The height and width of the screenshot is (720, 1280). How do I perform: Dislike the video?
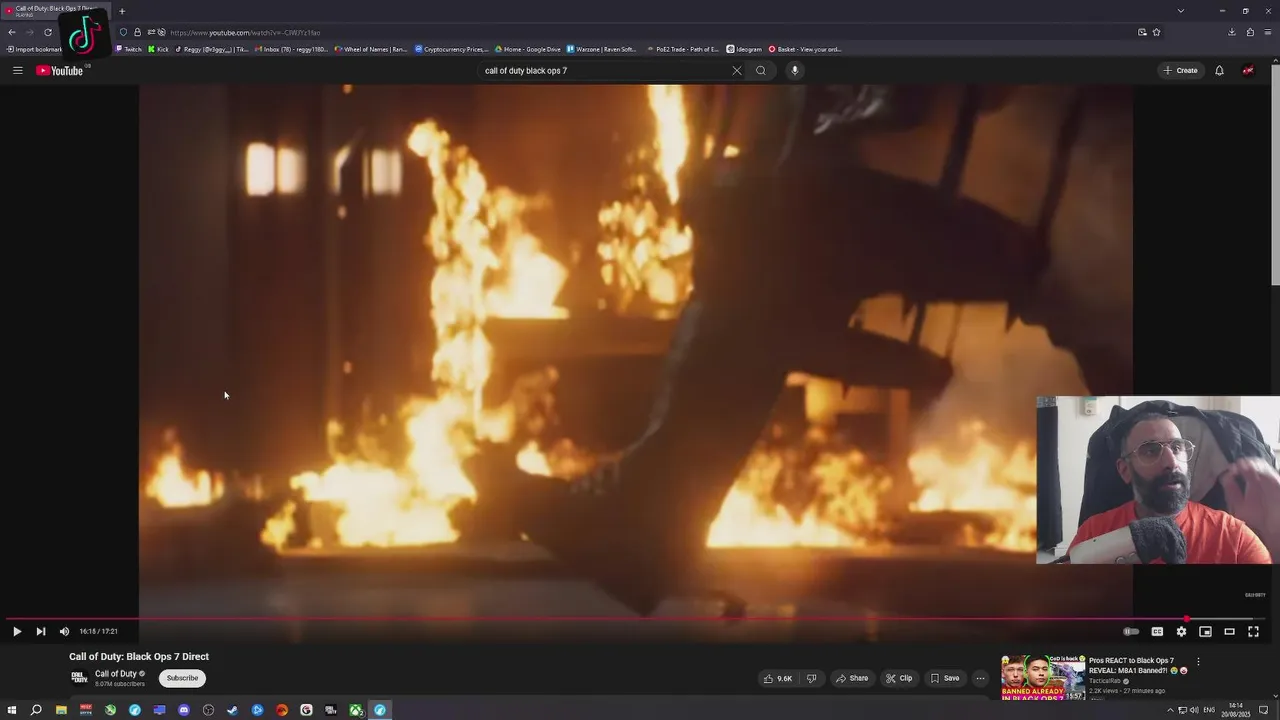[x=811, y=678]
